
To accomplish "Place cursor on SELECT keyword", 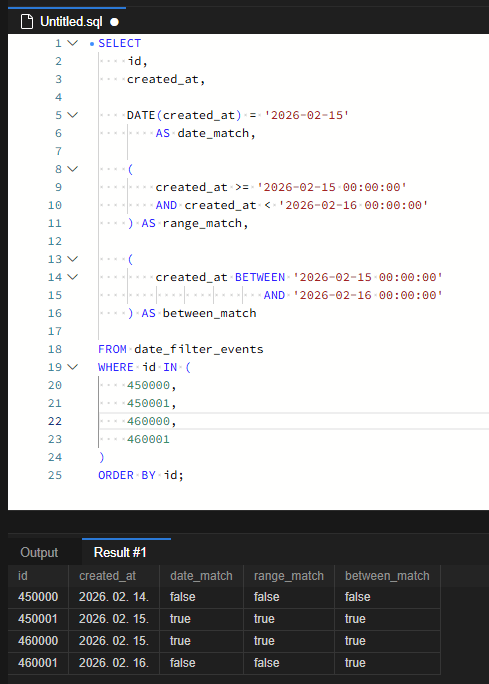I will 120,43.
